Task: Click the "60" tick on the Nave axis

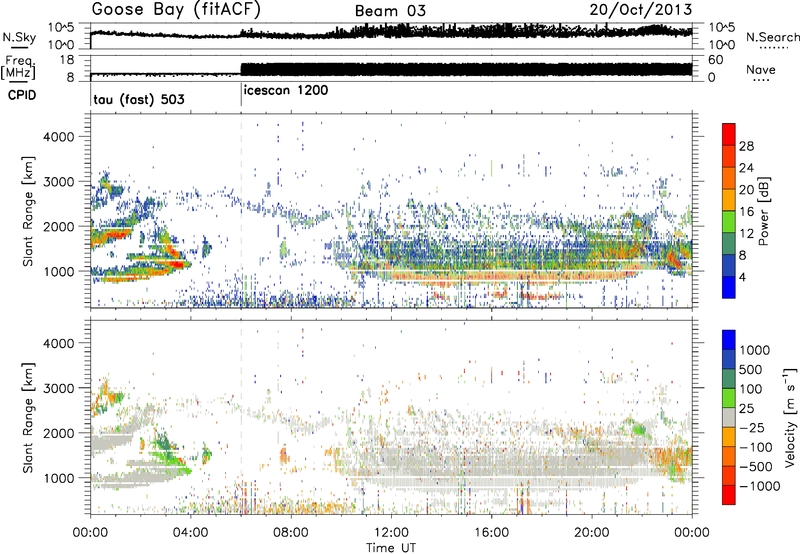Action: pyautogui.click(x=716, y=60)
